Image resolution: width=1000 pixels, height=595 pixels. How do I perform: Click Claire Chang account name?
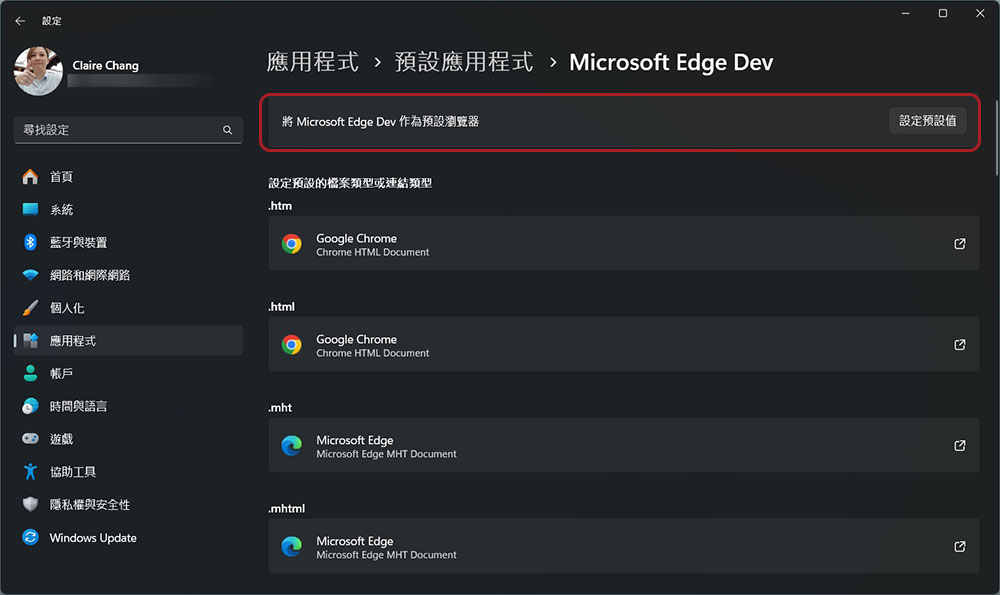pyautogui.click(x=105, y=65)
